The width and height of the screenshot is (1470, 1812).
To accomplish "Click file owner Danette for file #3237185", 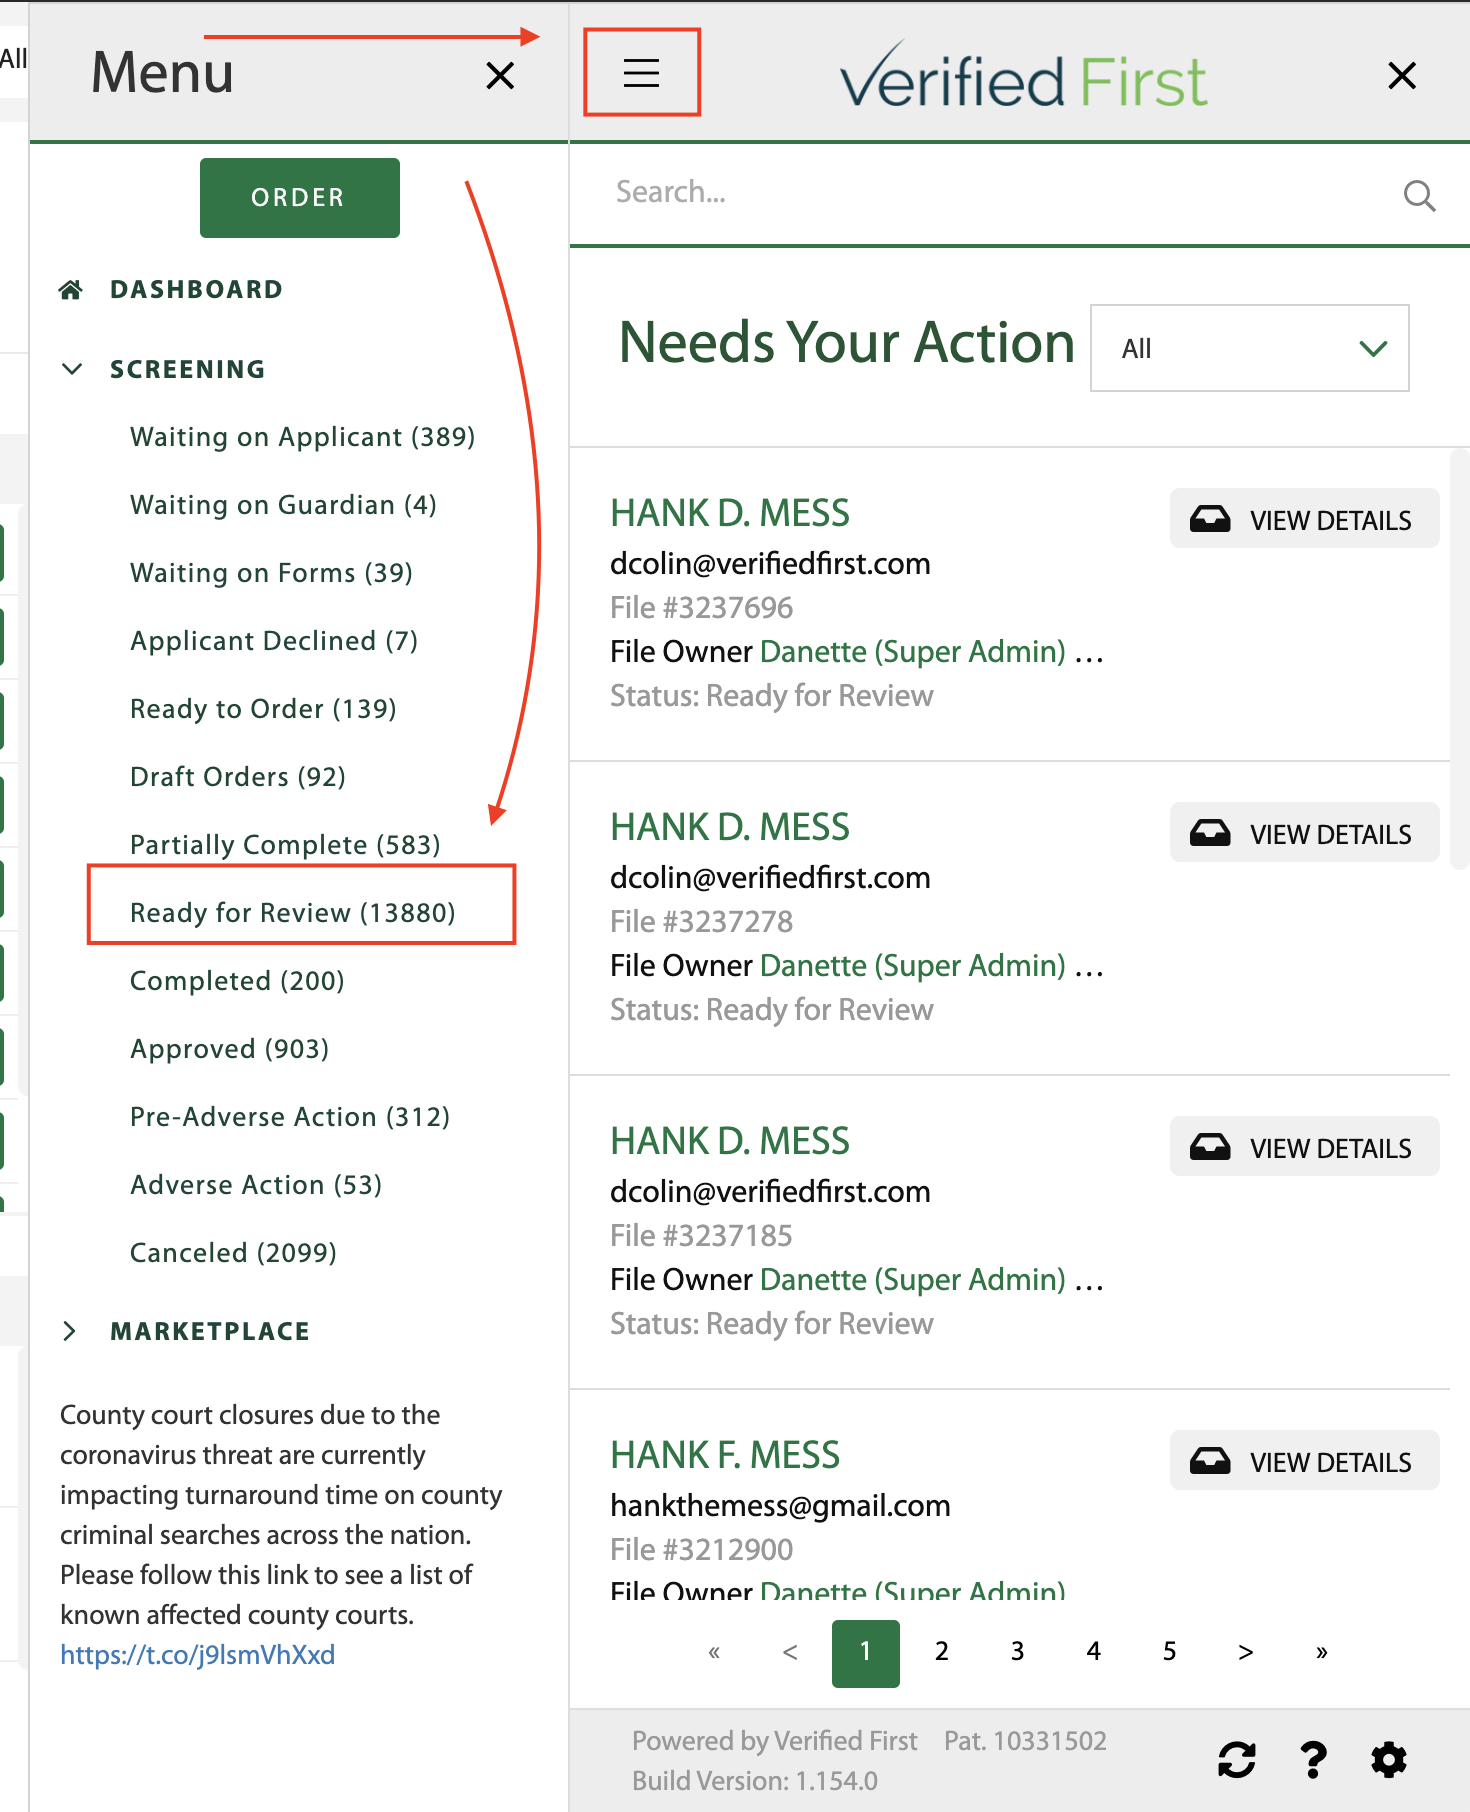I will [x=913, y=1280].
